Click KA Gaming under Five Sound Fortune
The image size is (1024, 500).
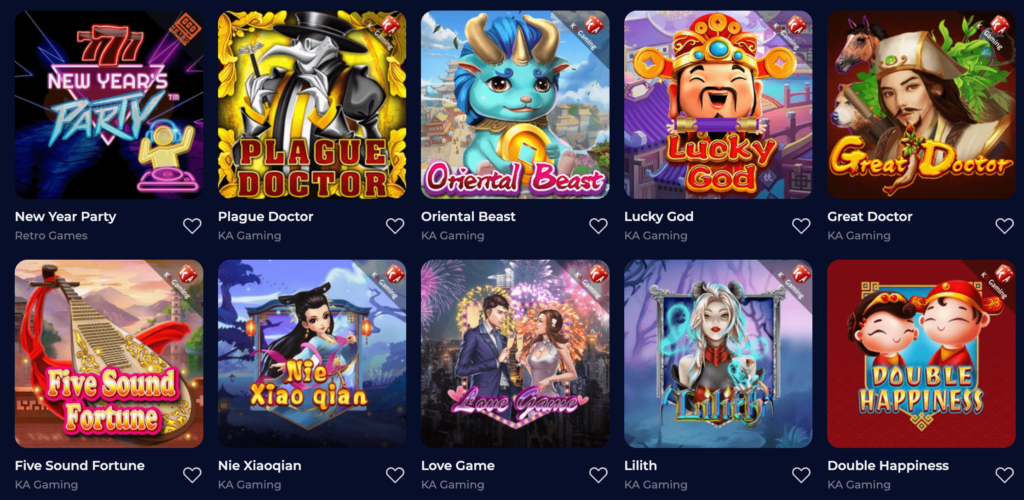pyautogui.click(x=46, y=485)
